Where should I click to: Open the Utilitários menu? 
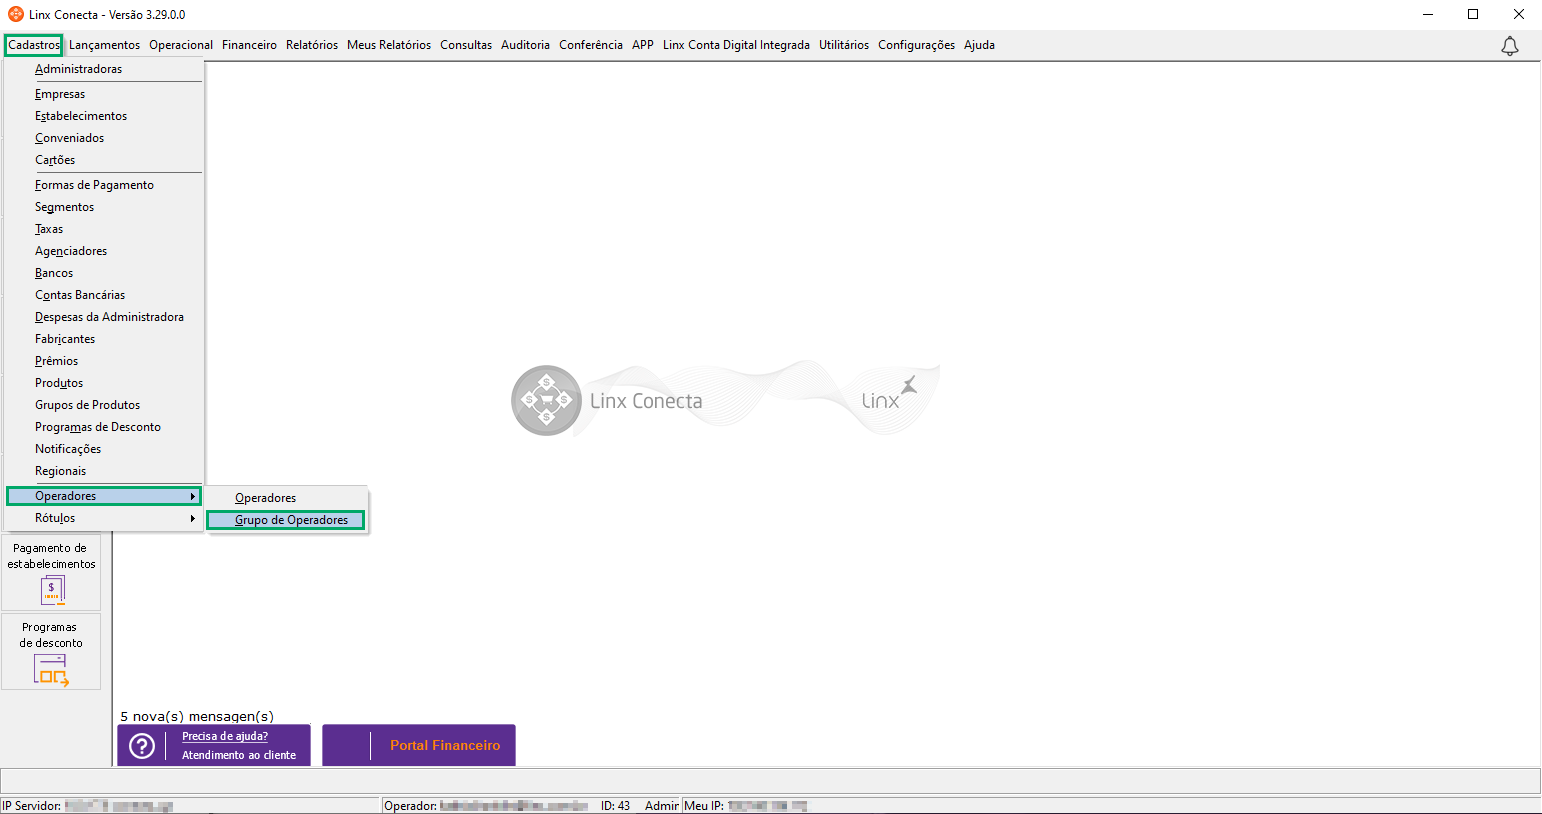844,45
